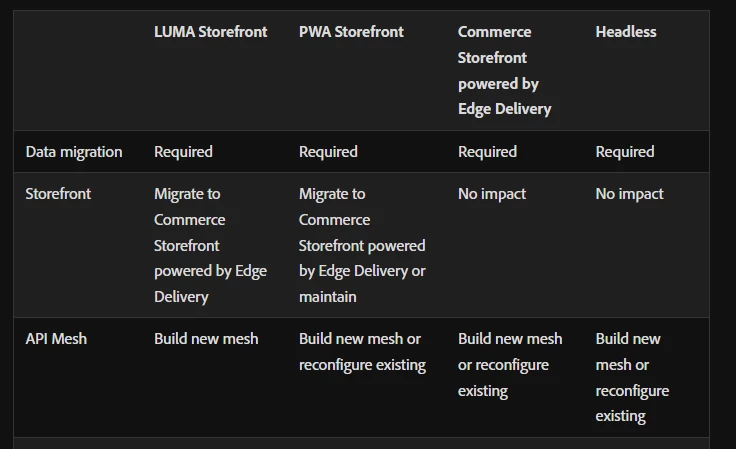Click the Build new mesh cell for LUMA

[x=206, y=339]
